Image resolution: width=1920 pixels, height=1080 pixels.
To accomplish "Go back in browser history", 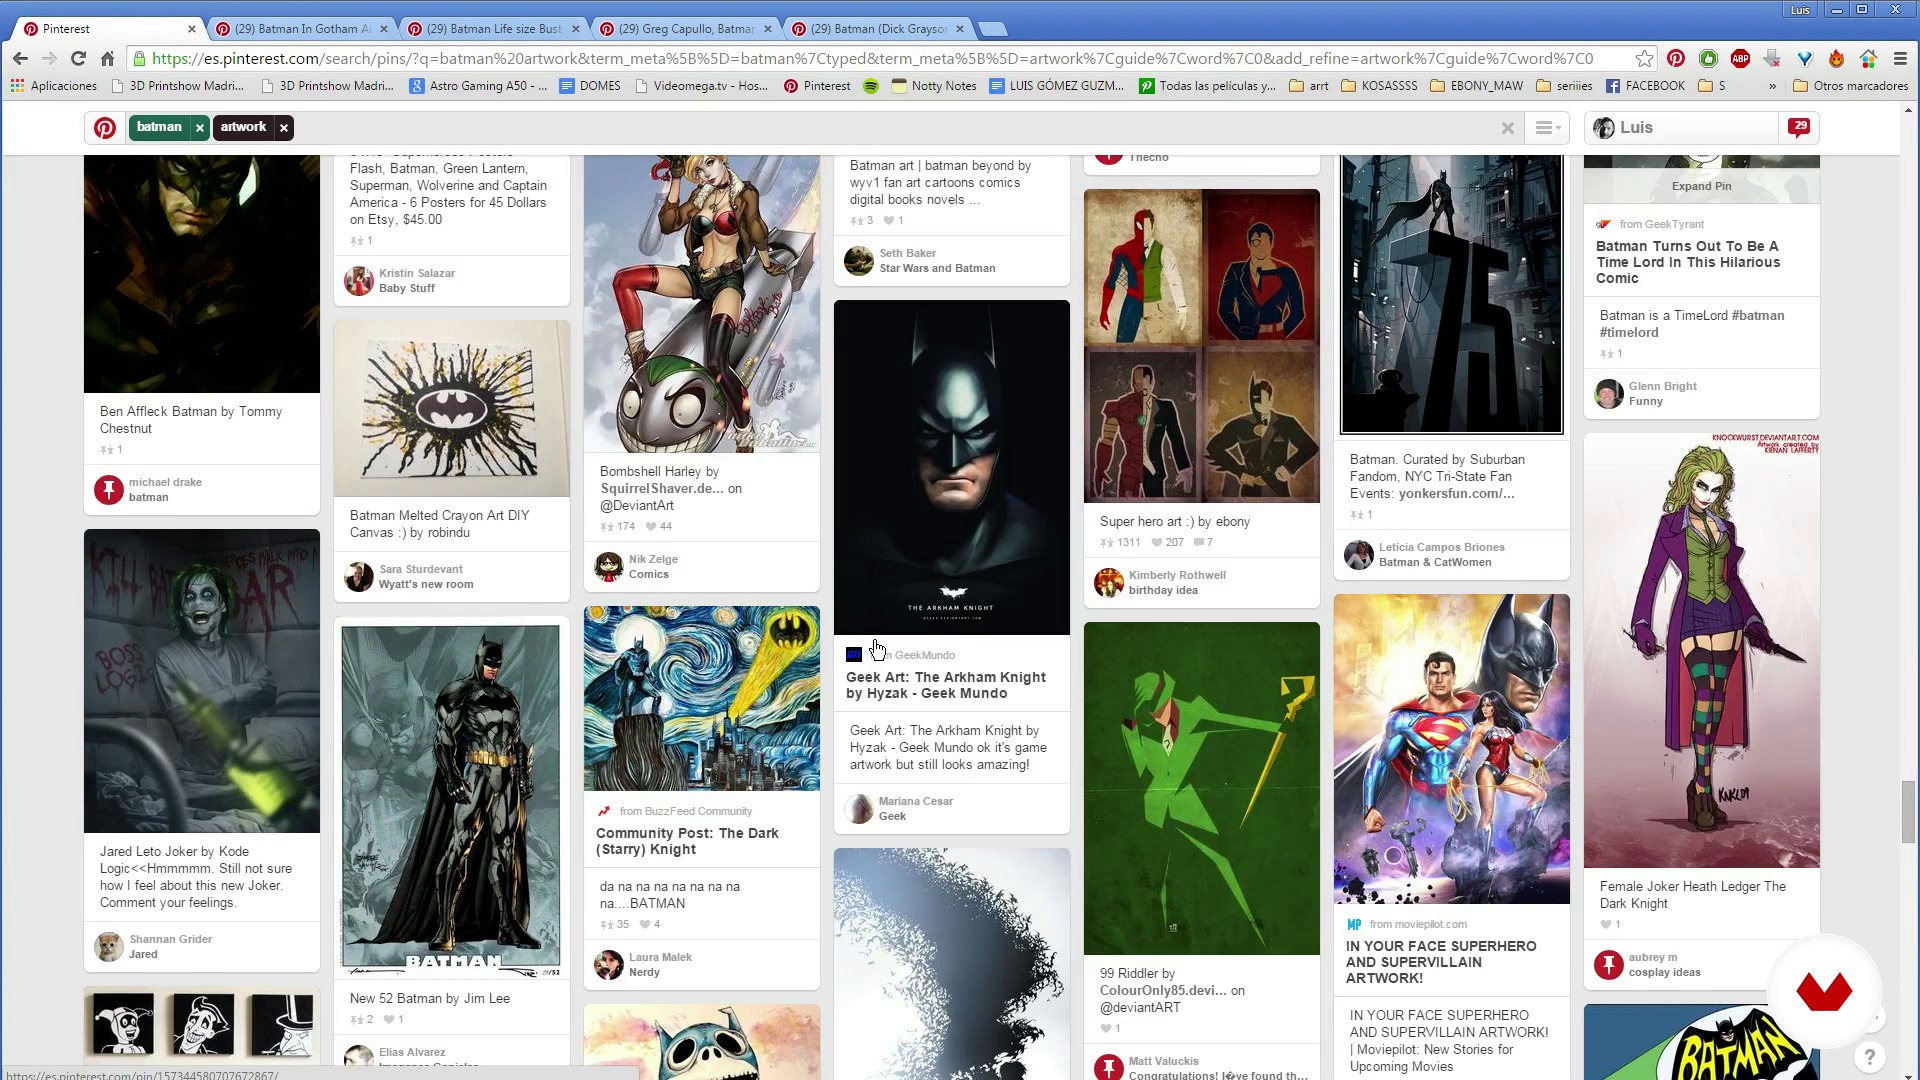I will [x=21, y=59].
